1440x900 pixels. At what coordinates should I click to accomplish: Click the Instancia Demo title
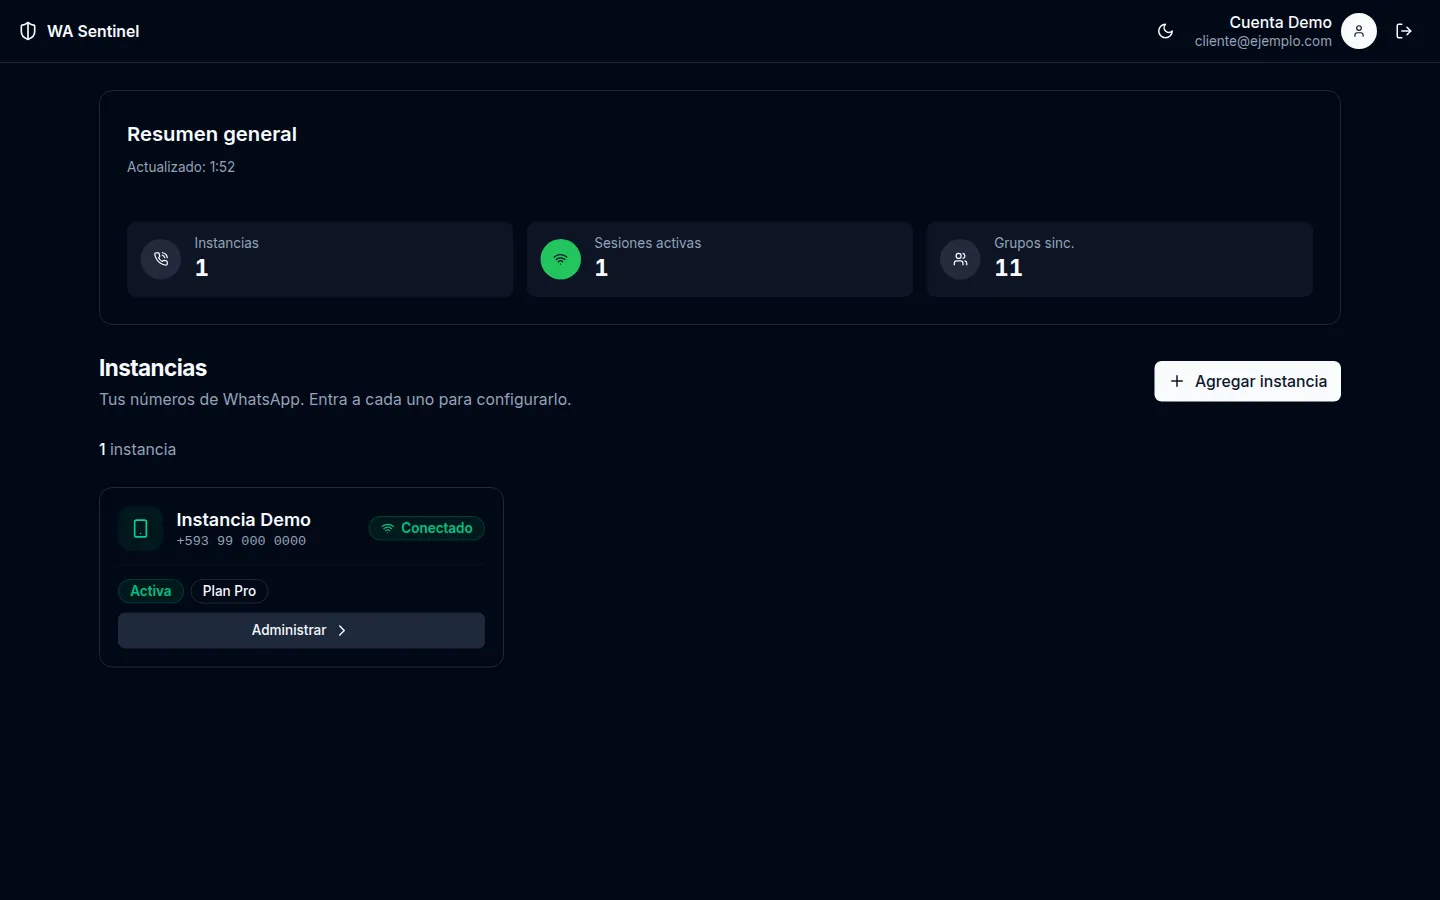coord(243,519)
